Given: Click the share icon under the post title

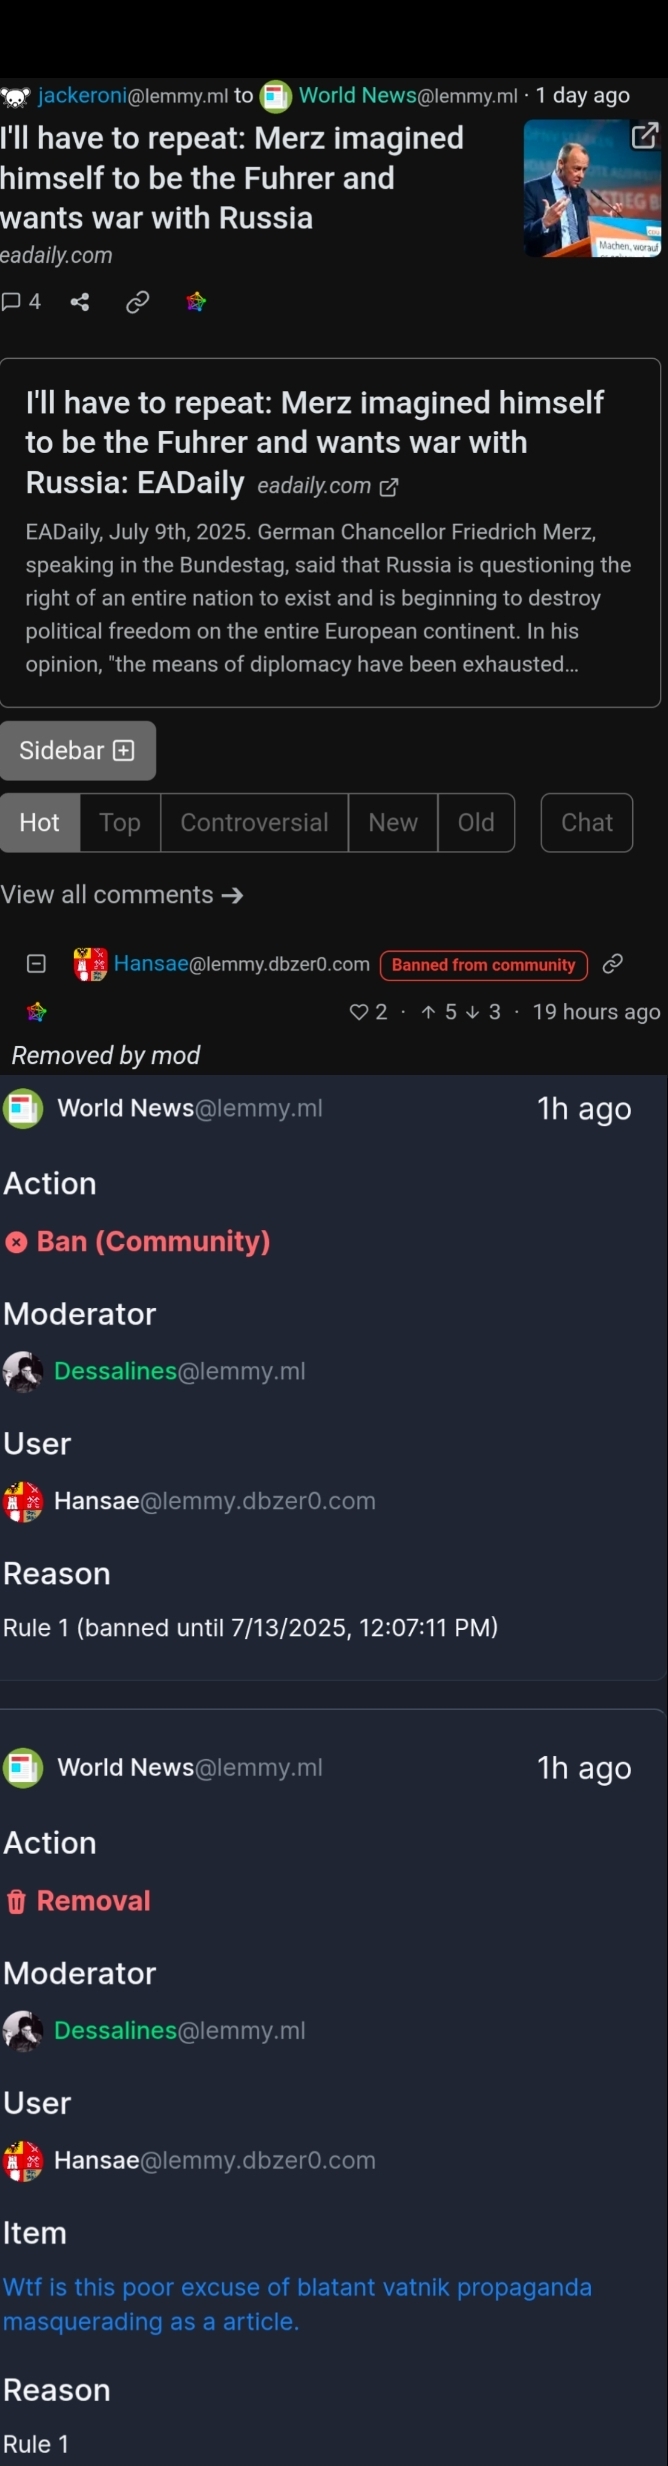Looking at the screenshot, I should click(x=80, y=302).
